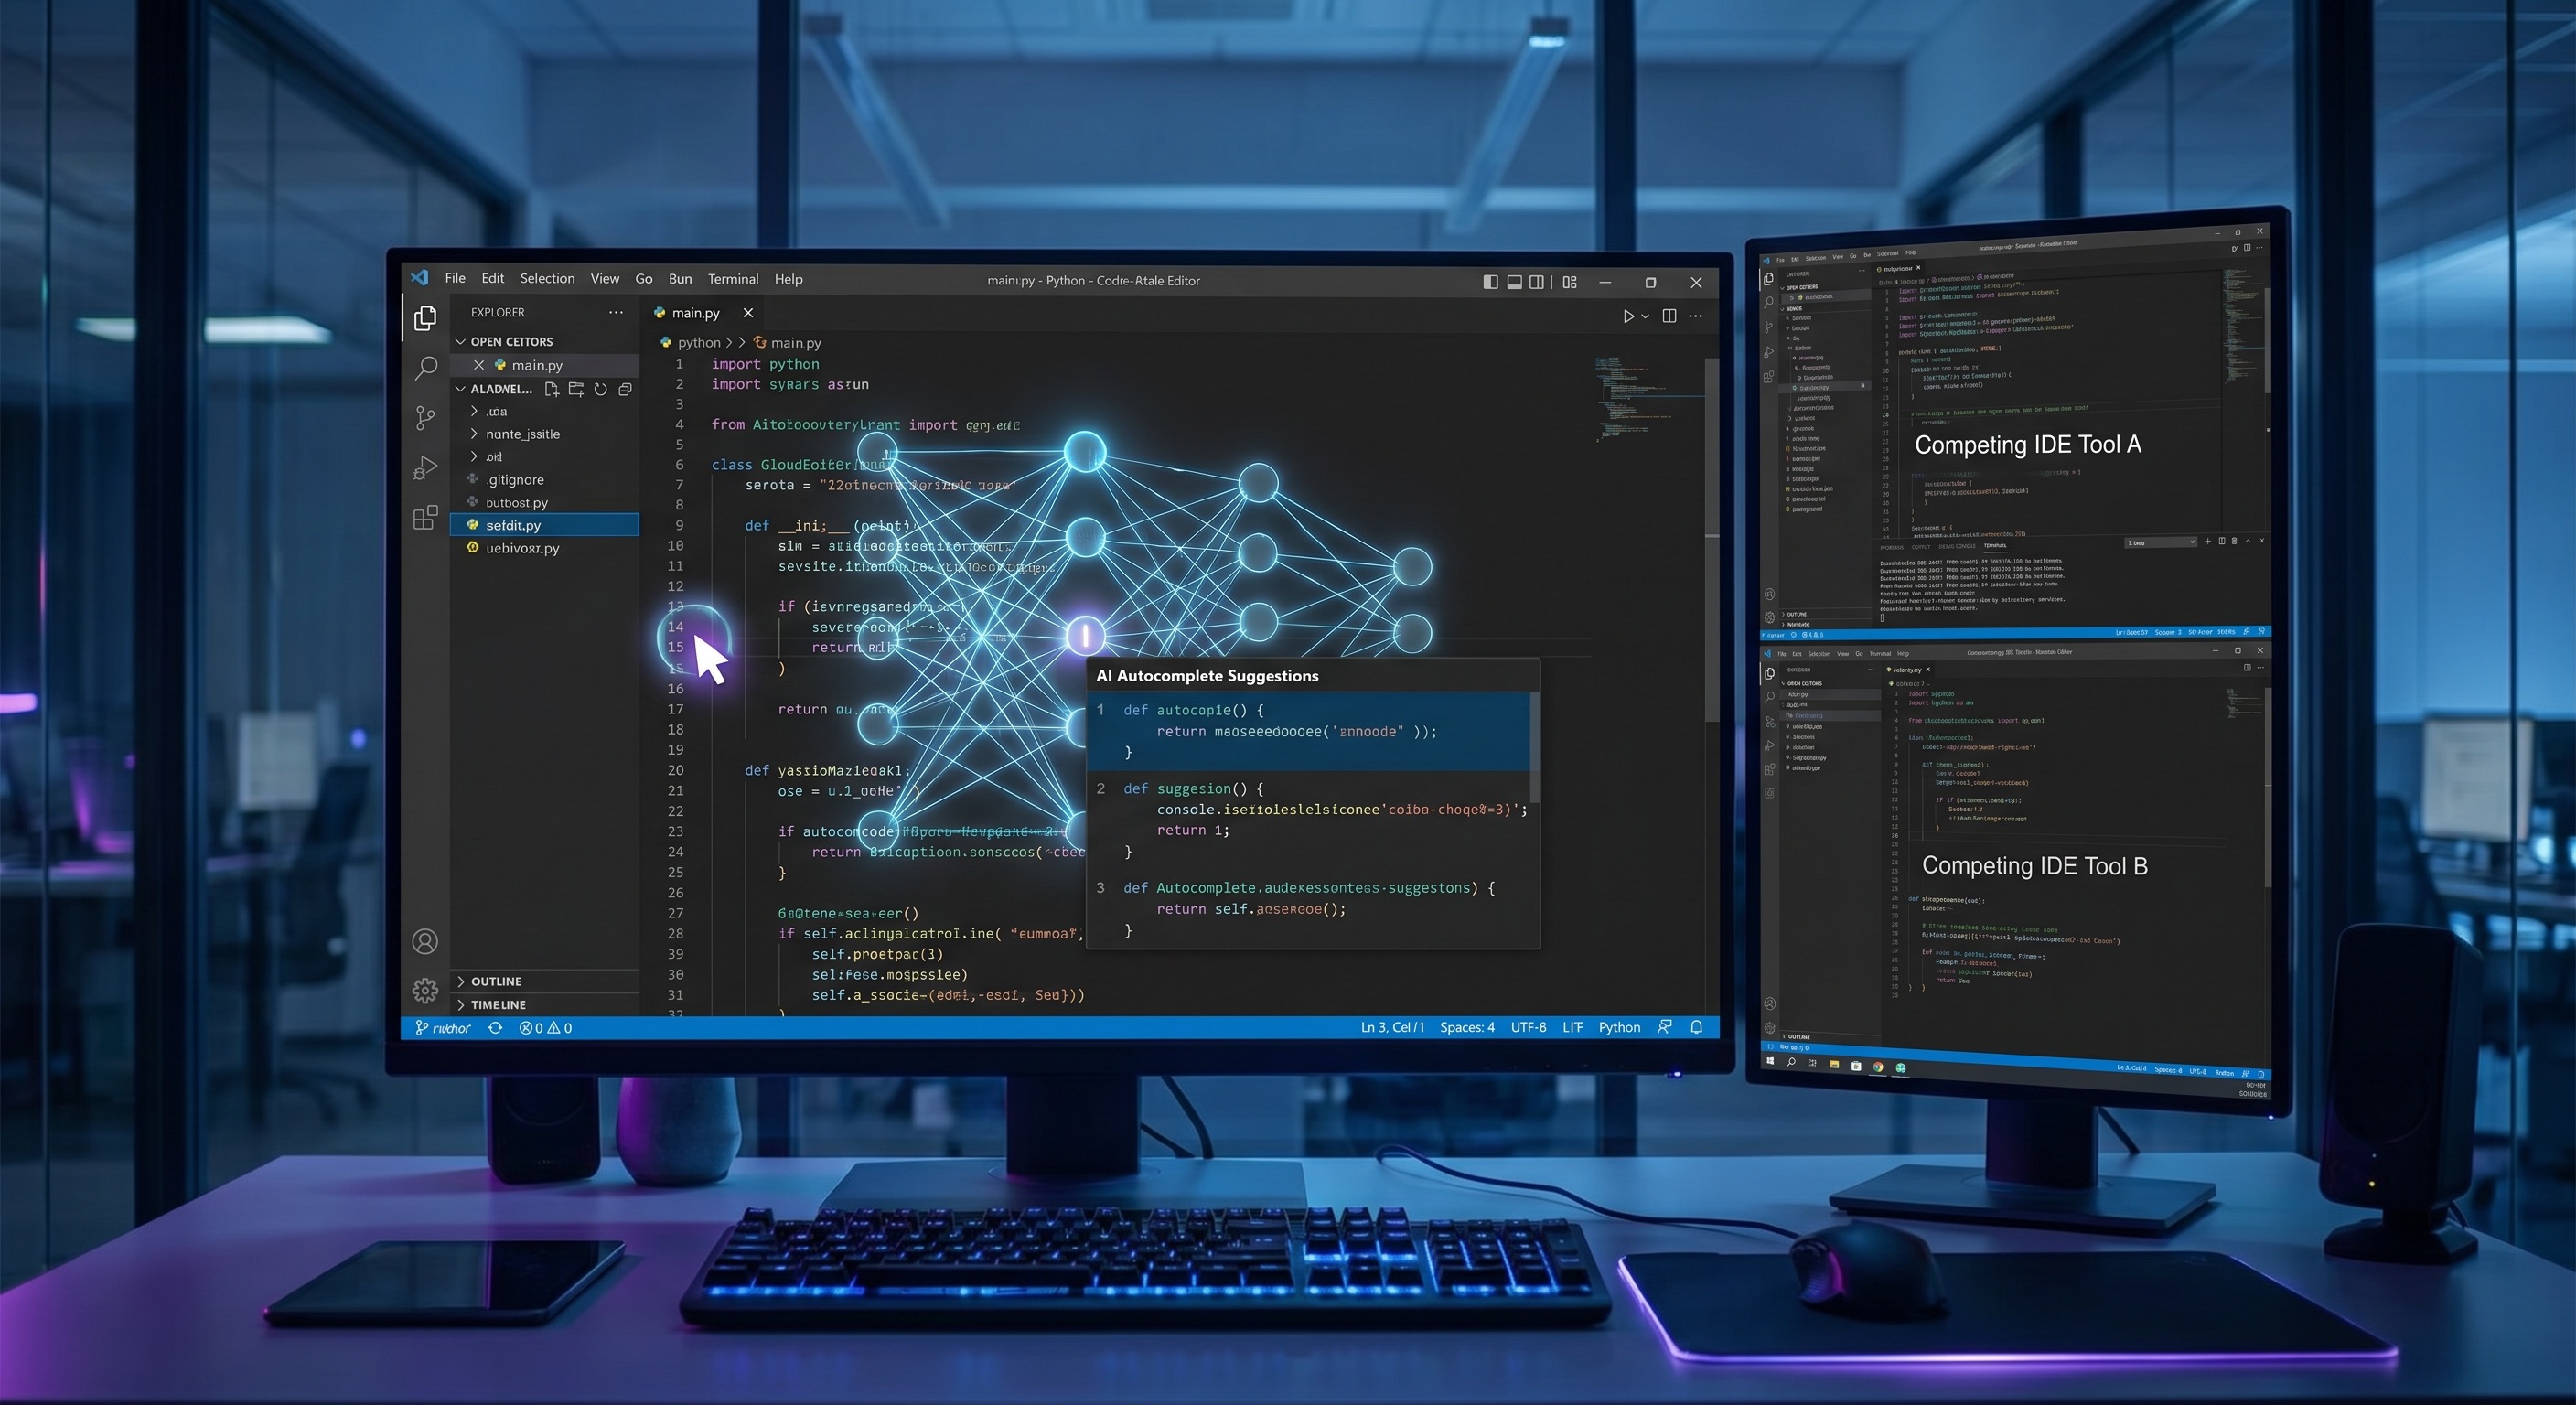Open the run button dropdown arrow
Viewport: 2576px width, 1405px height.
point(1645,317)
